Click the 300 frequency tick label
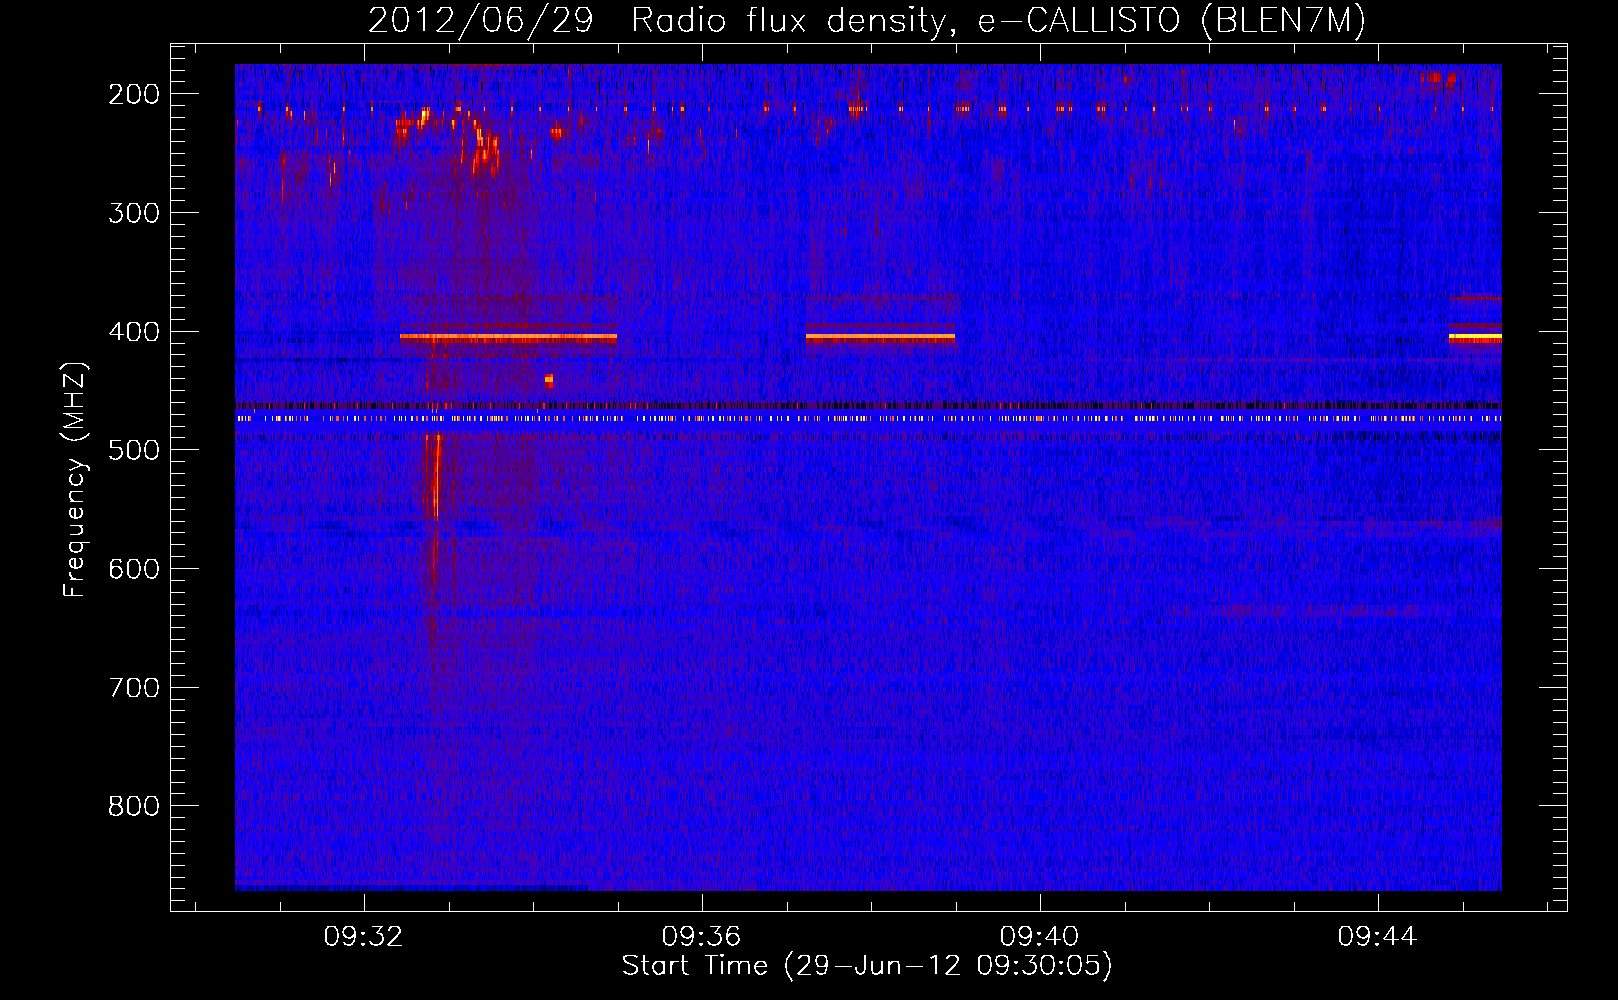1618x1000 pixels. [x=134, y=213]
